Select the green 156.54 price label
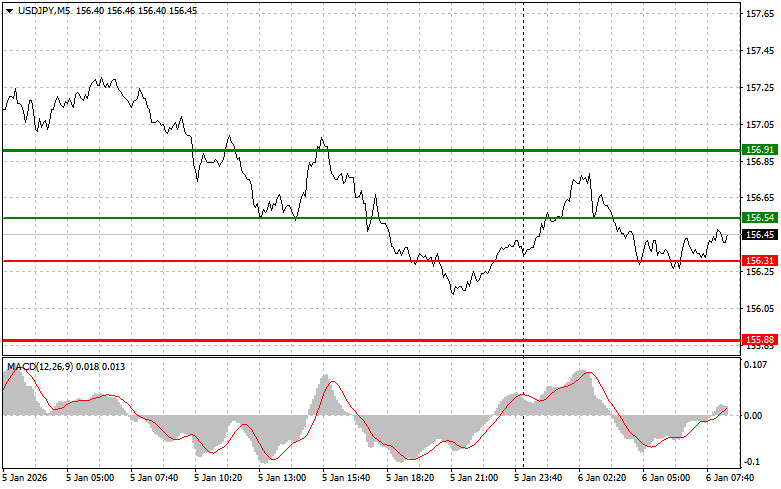Screen dimensions: 781x489 760,217
